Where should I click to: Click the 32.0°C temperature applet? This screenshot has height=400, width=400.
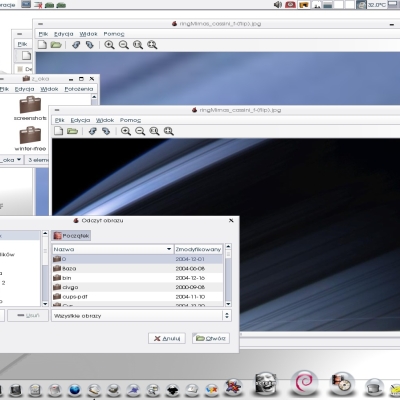tap(377, 5)
